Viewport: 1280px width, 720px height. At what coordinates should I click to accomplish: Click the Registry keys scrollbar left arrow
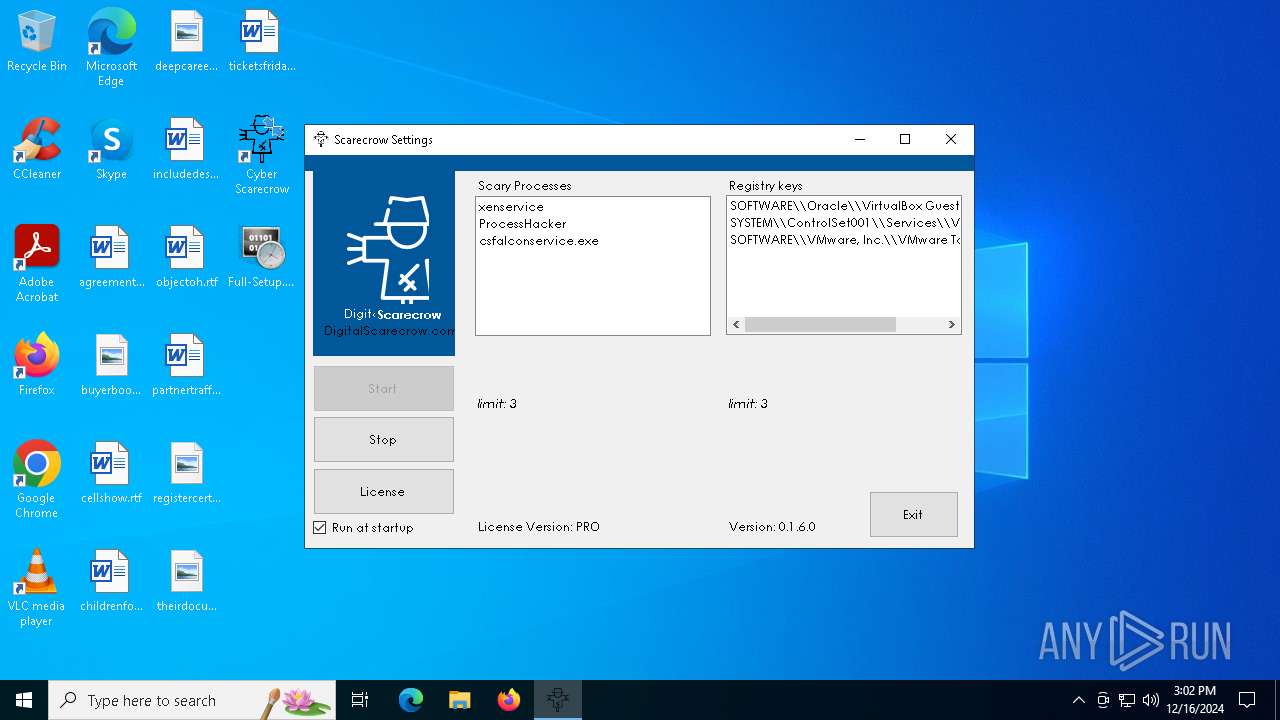tap(737, 324)
